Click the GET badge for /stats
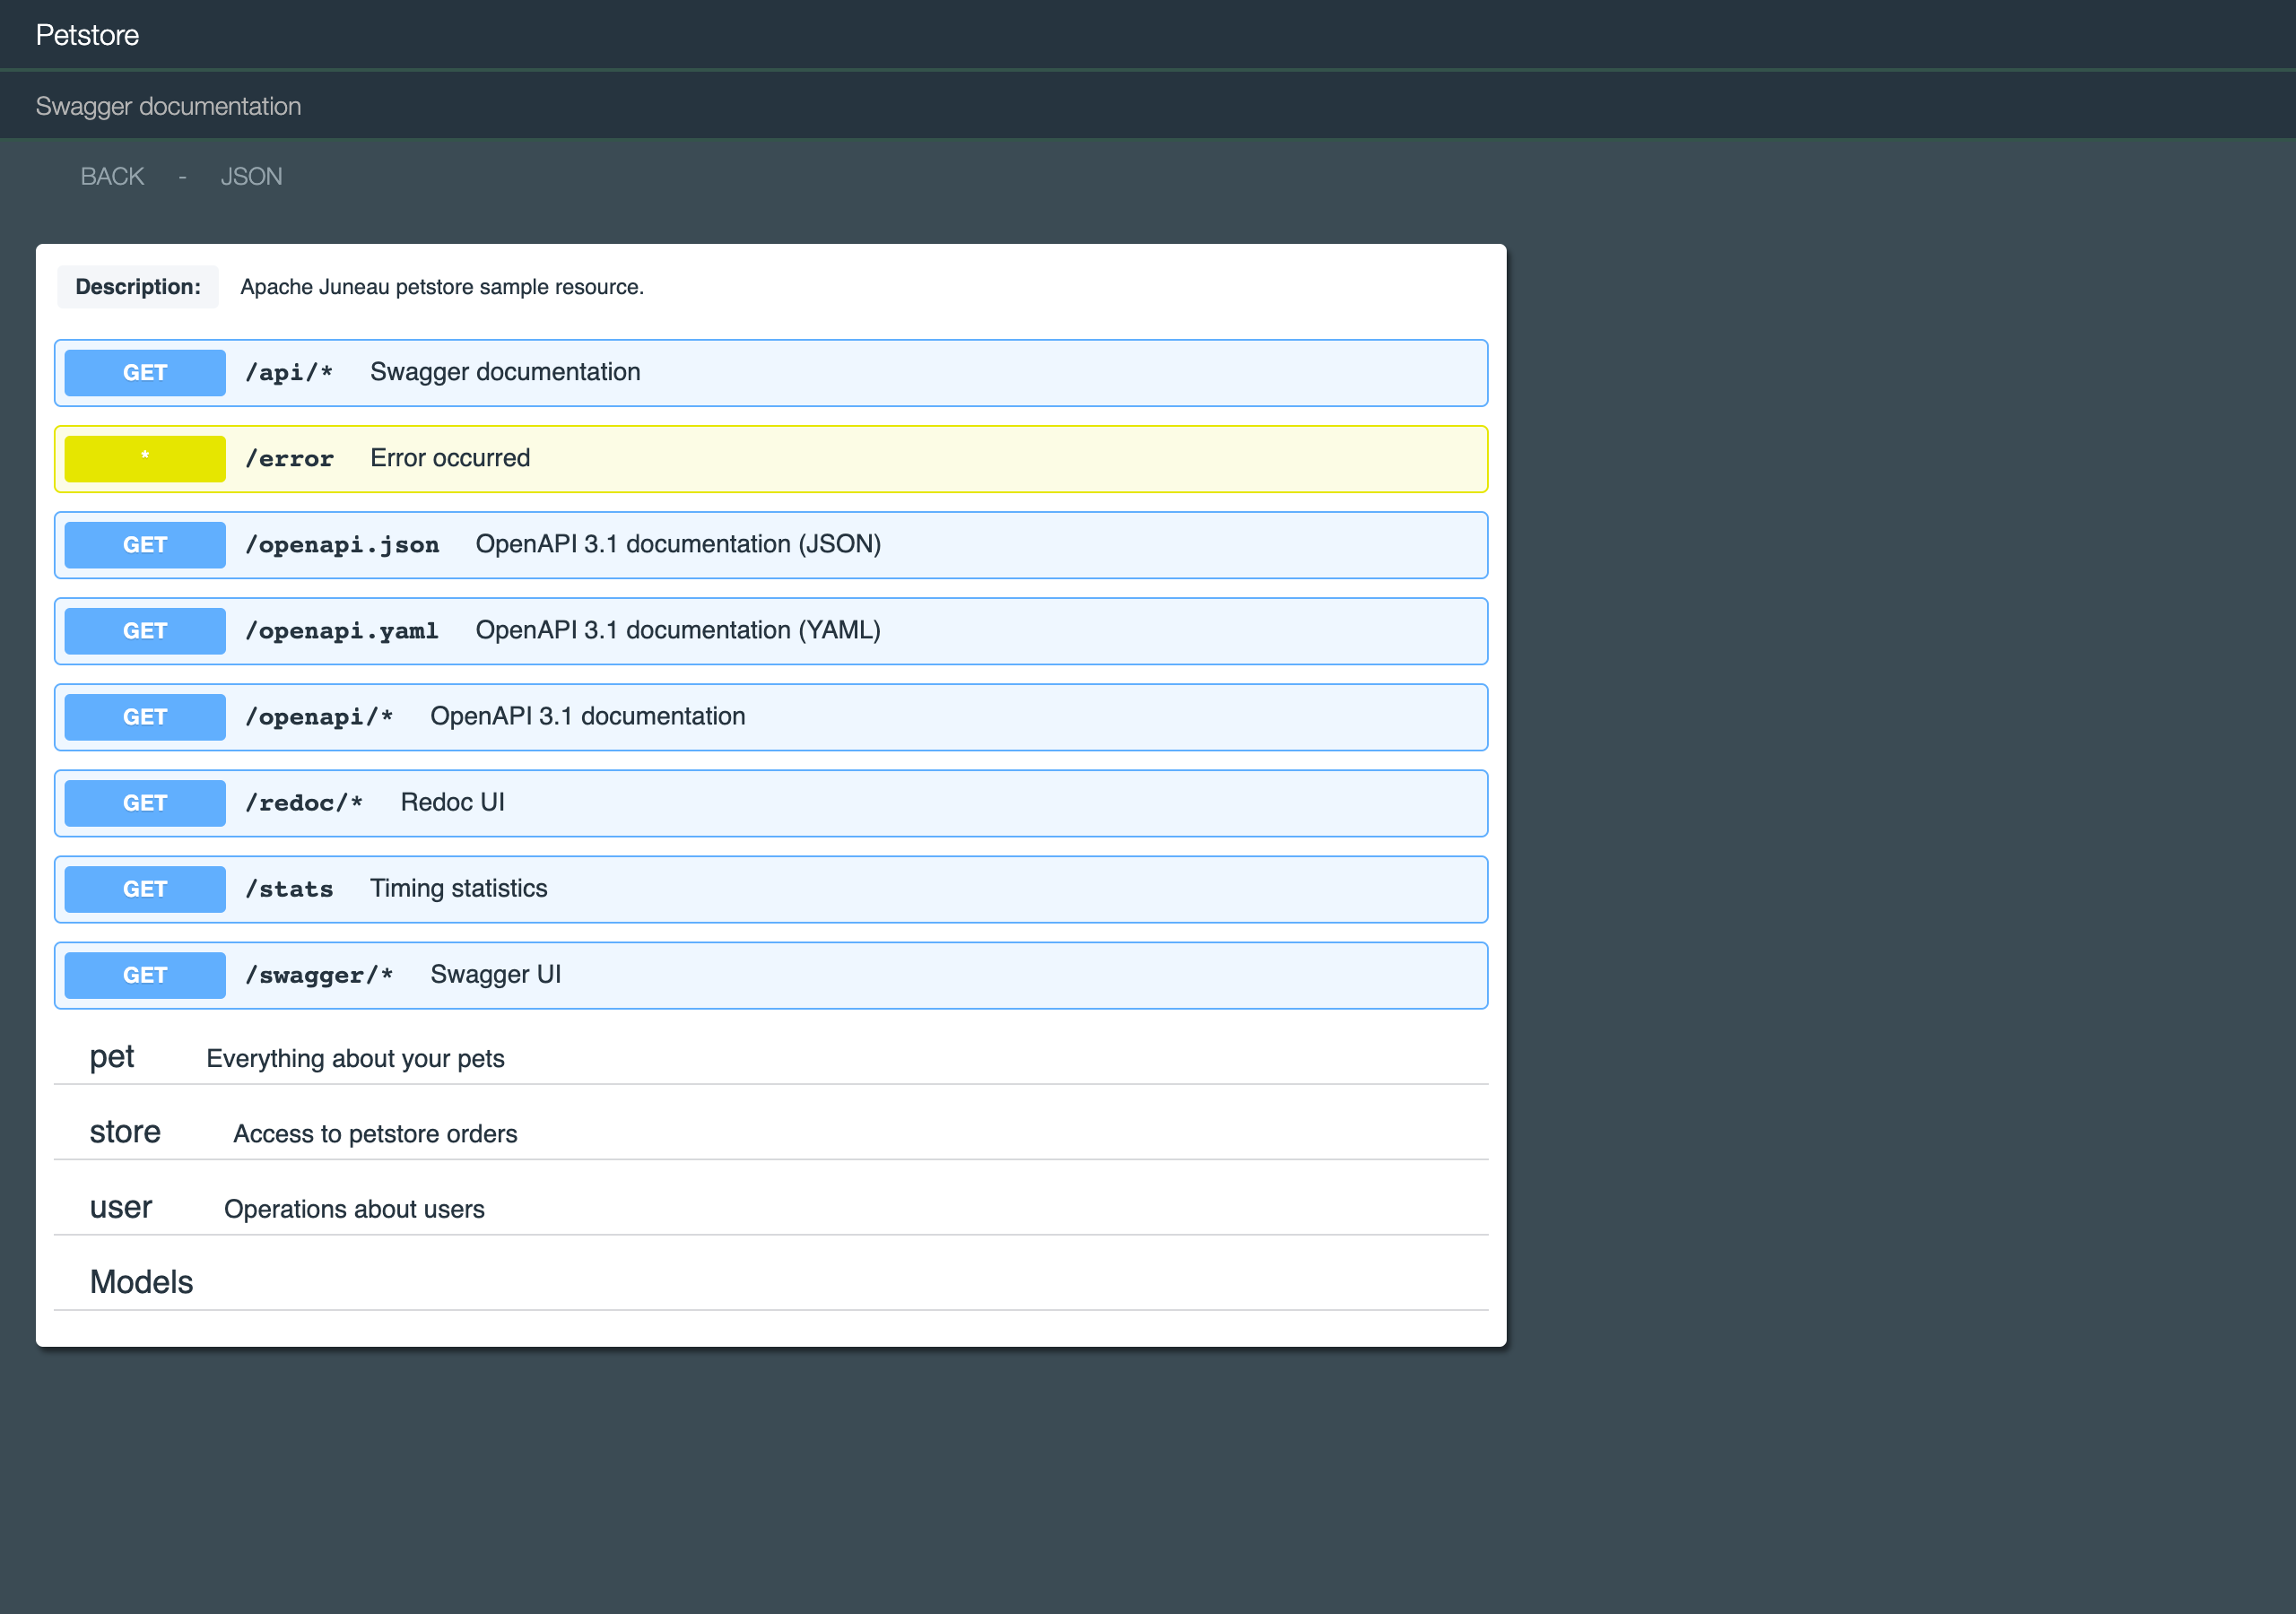Image resolution: width=2296 pixels, height=1614 pixels. pos(145,889)
